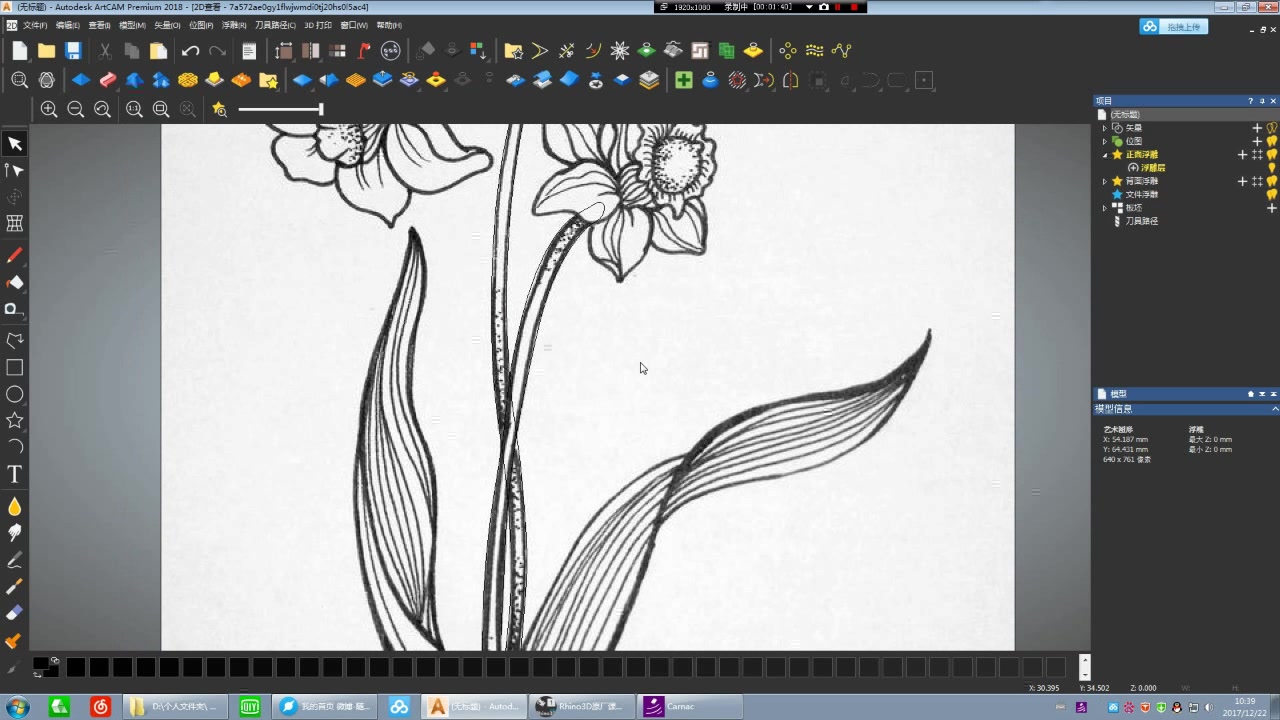Toggle visibility bulb for the 矢量 layer

(x=1272, y=128)
